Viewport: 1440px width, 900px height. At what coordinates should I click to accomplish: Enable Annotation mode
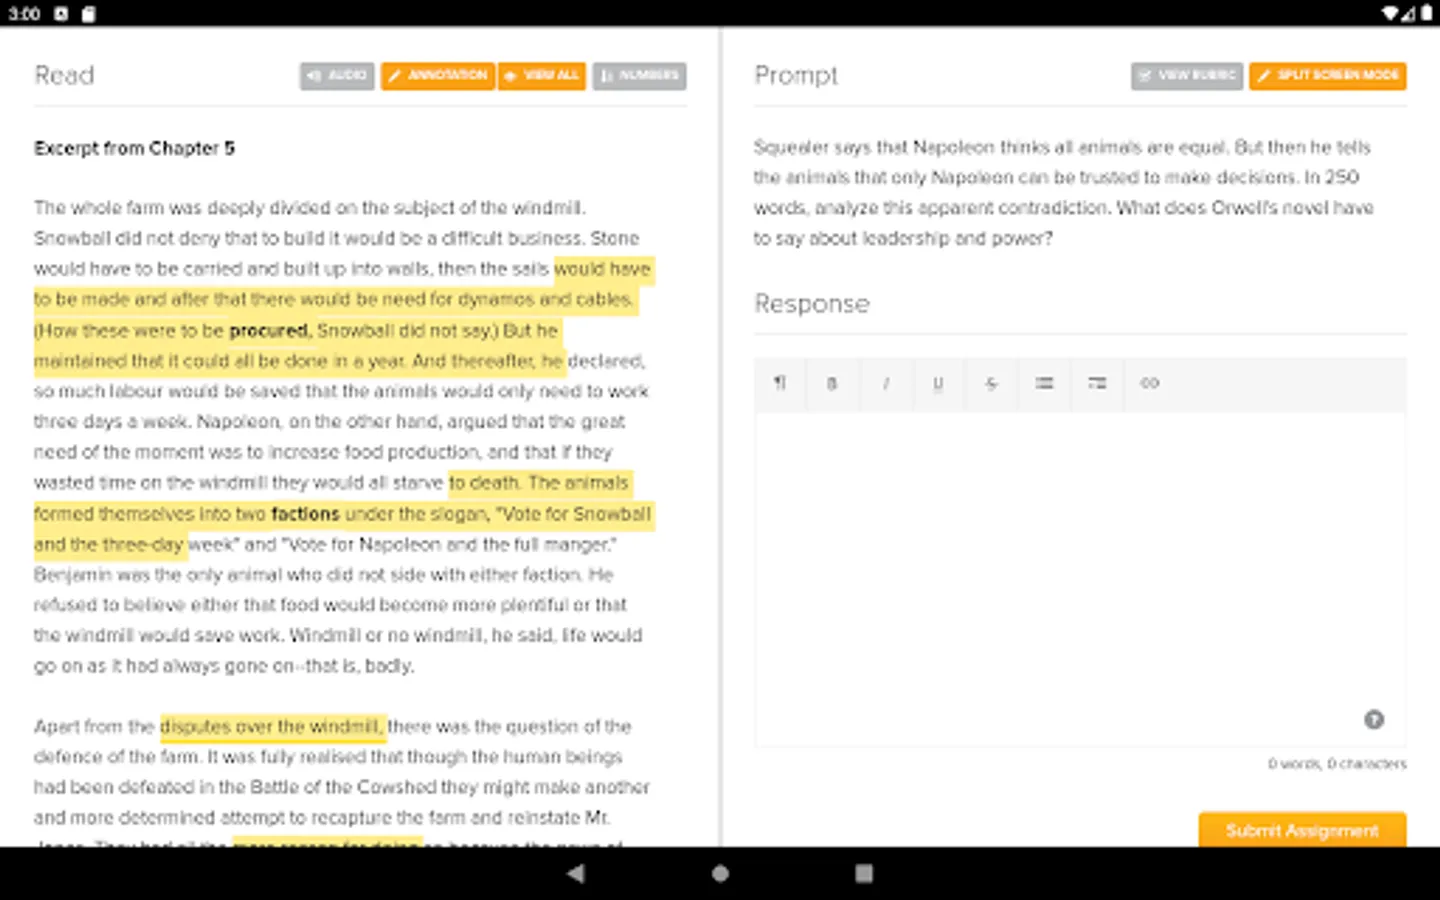[438, 76]
